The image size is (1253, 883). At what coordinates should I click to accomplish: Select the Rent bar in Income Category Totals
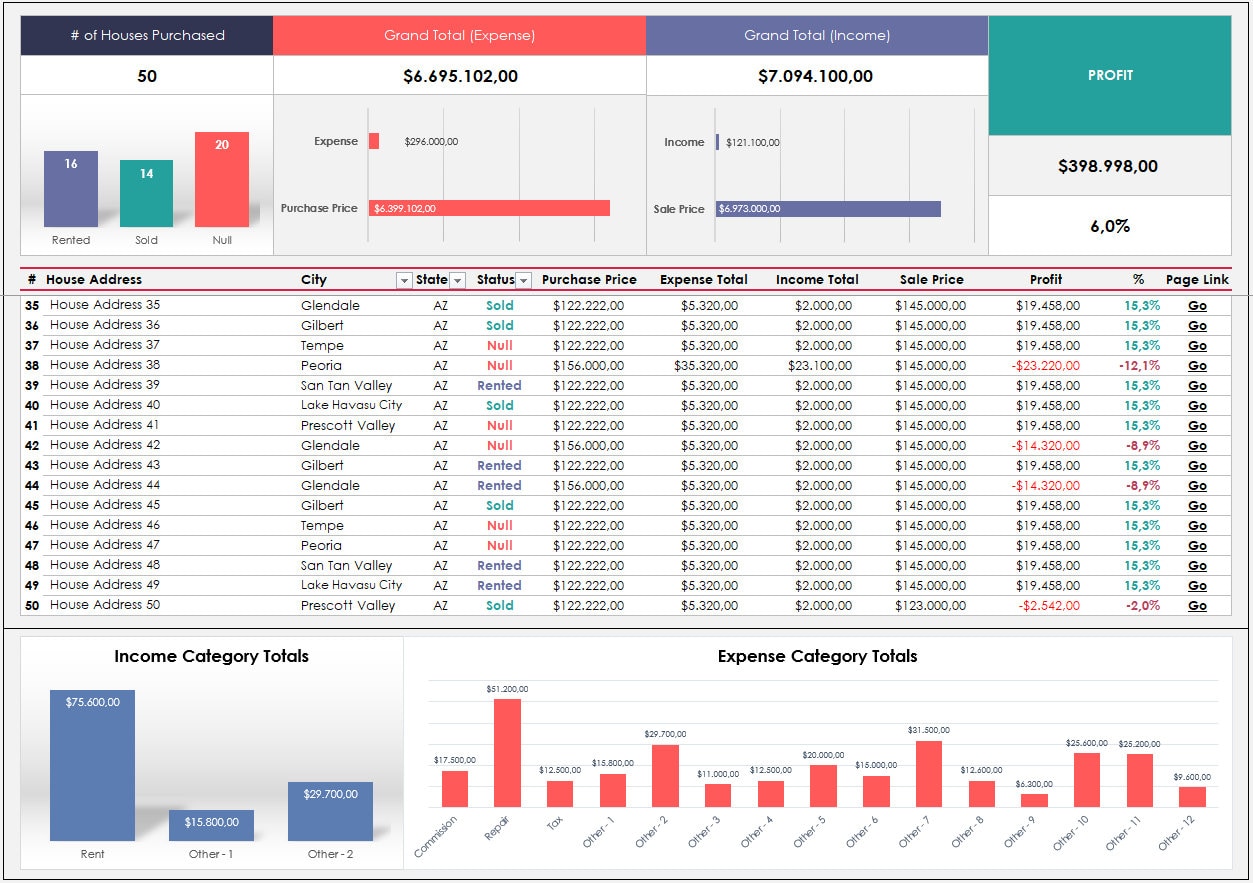(x=92, y=765)
